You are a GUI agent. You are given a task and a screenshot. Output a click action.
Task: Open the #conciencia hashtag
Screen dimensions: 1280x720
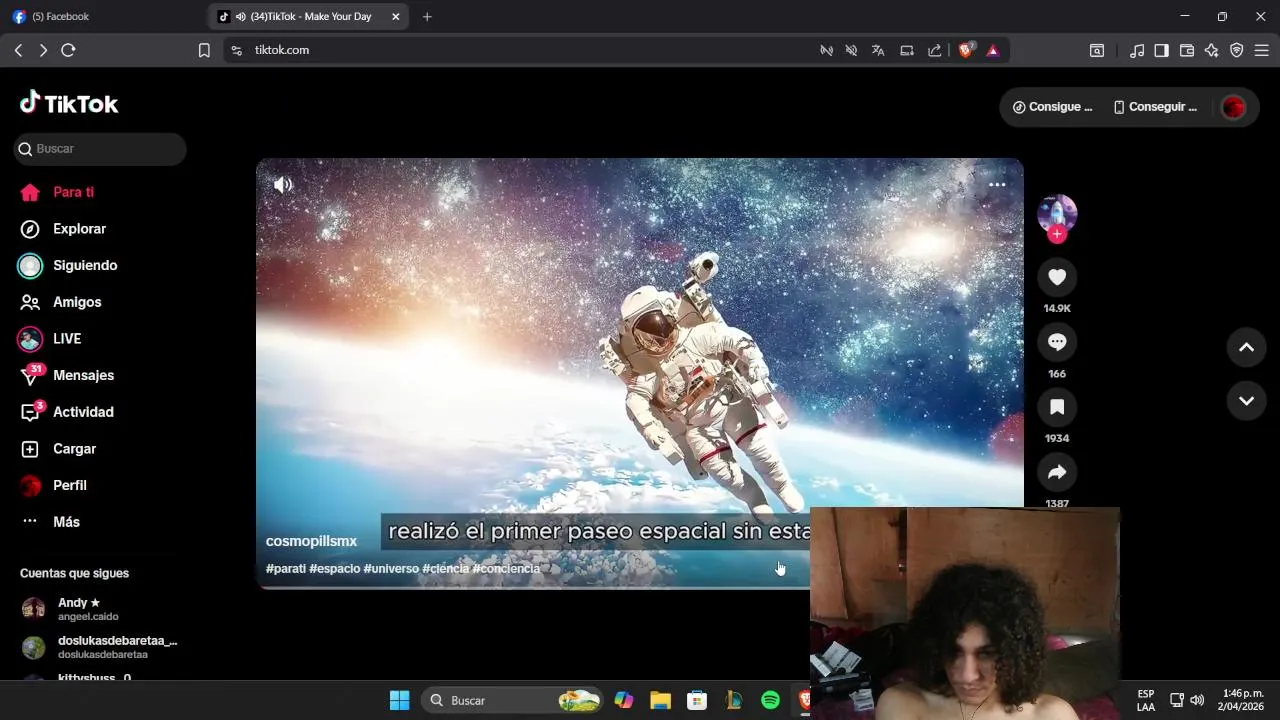506,568
